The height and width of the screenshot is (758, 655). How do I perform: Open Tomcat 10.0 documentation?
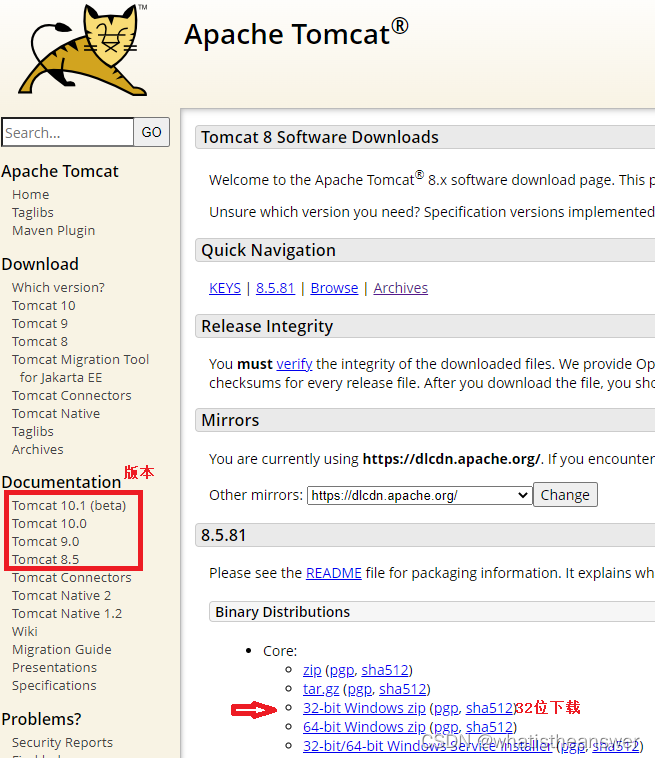click(49, 524)
